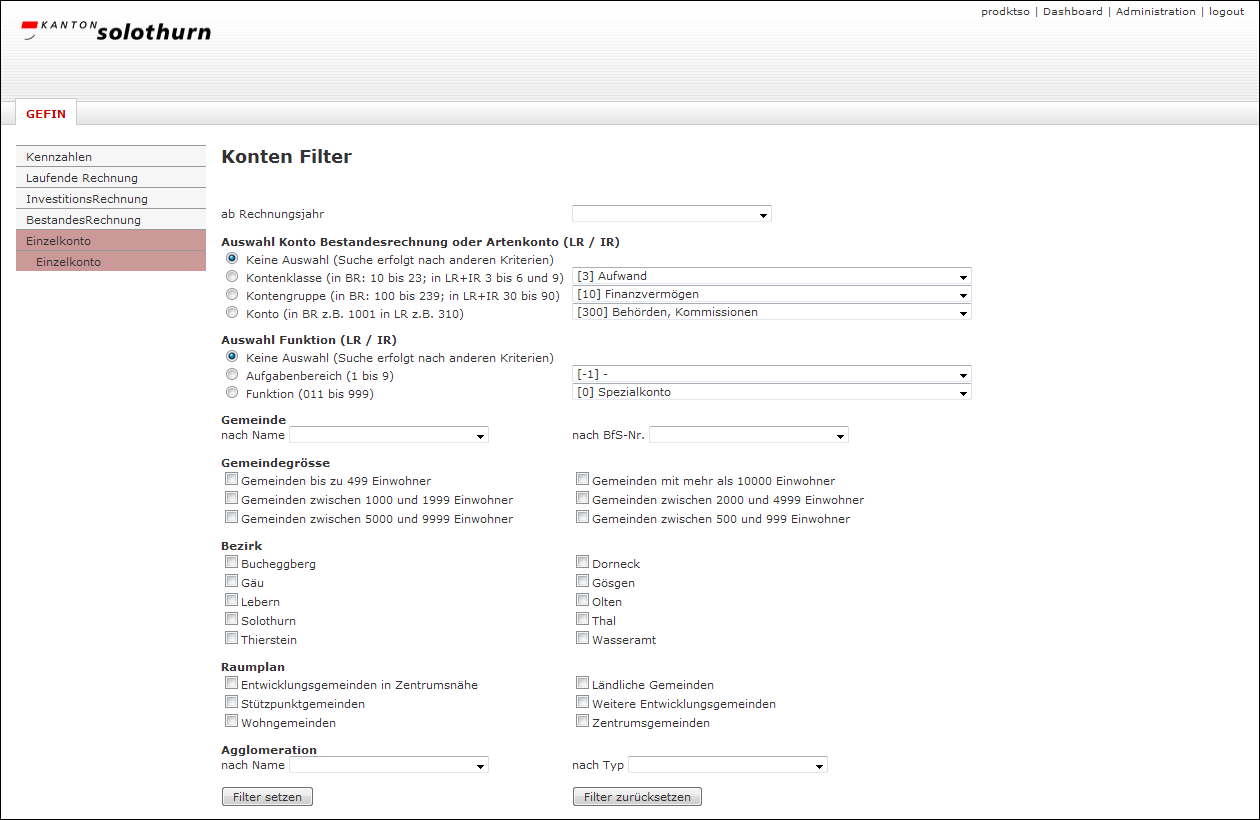Click the Filter zurücksetzen button
Viewport: 1260px width, 820px height.
pyautogui.click(x=637, y=797)
